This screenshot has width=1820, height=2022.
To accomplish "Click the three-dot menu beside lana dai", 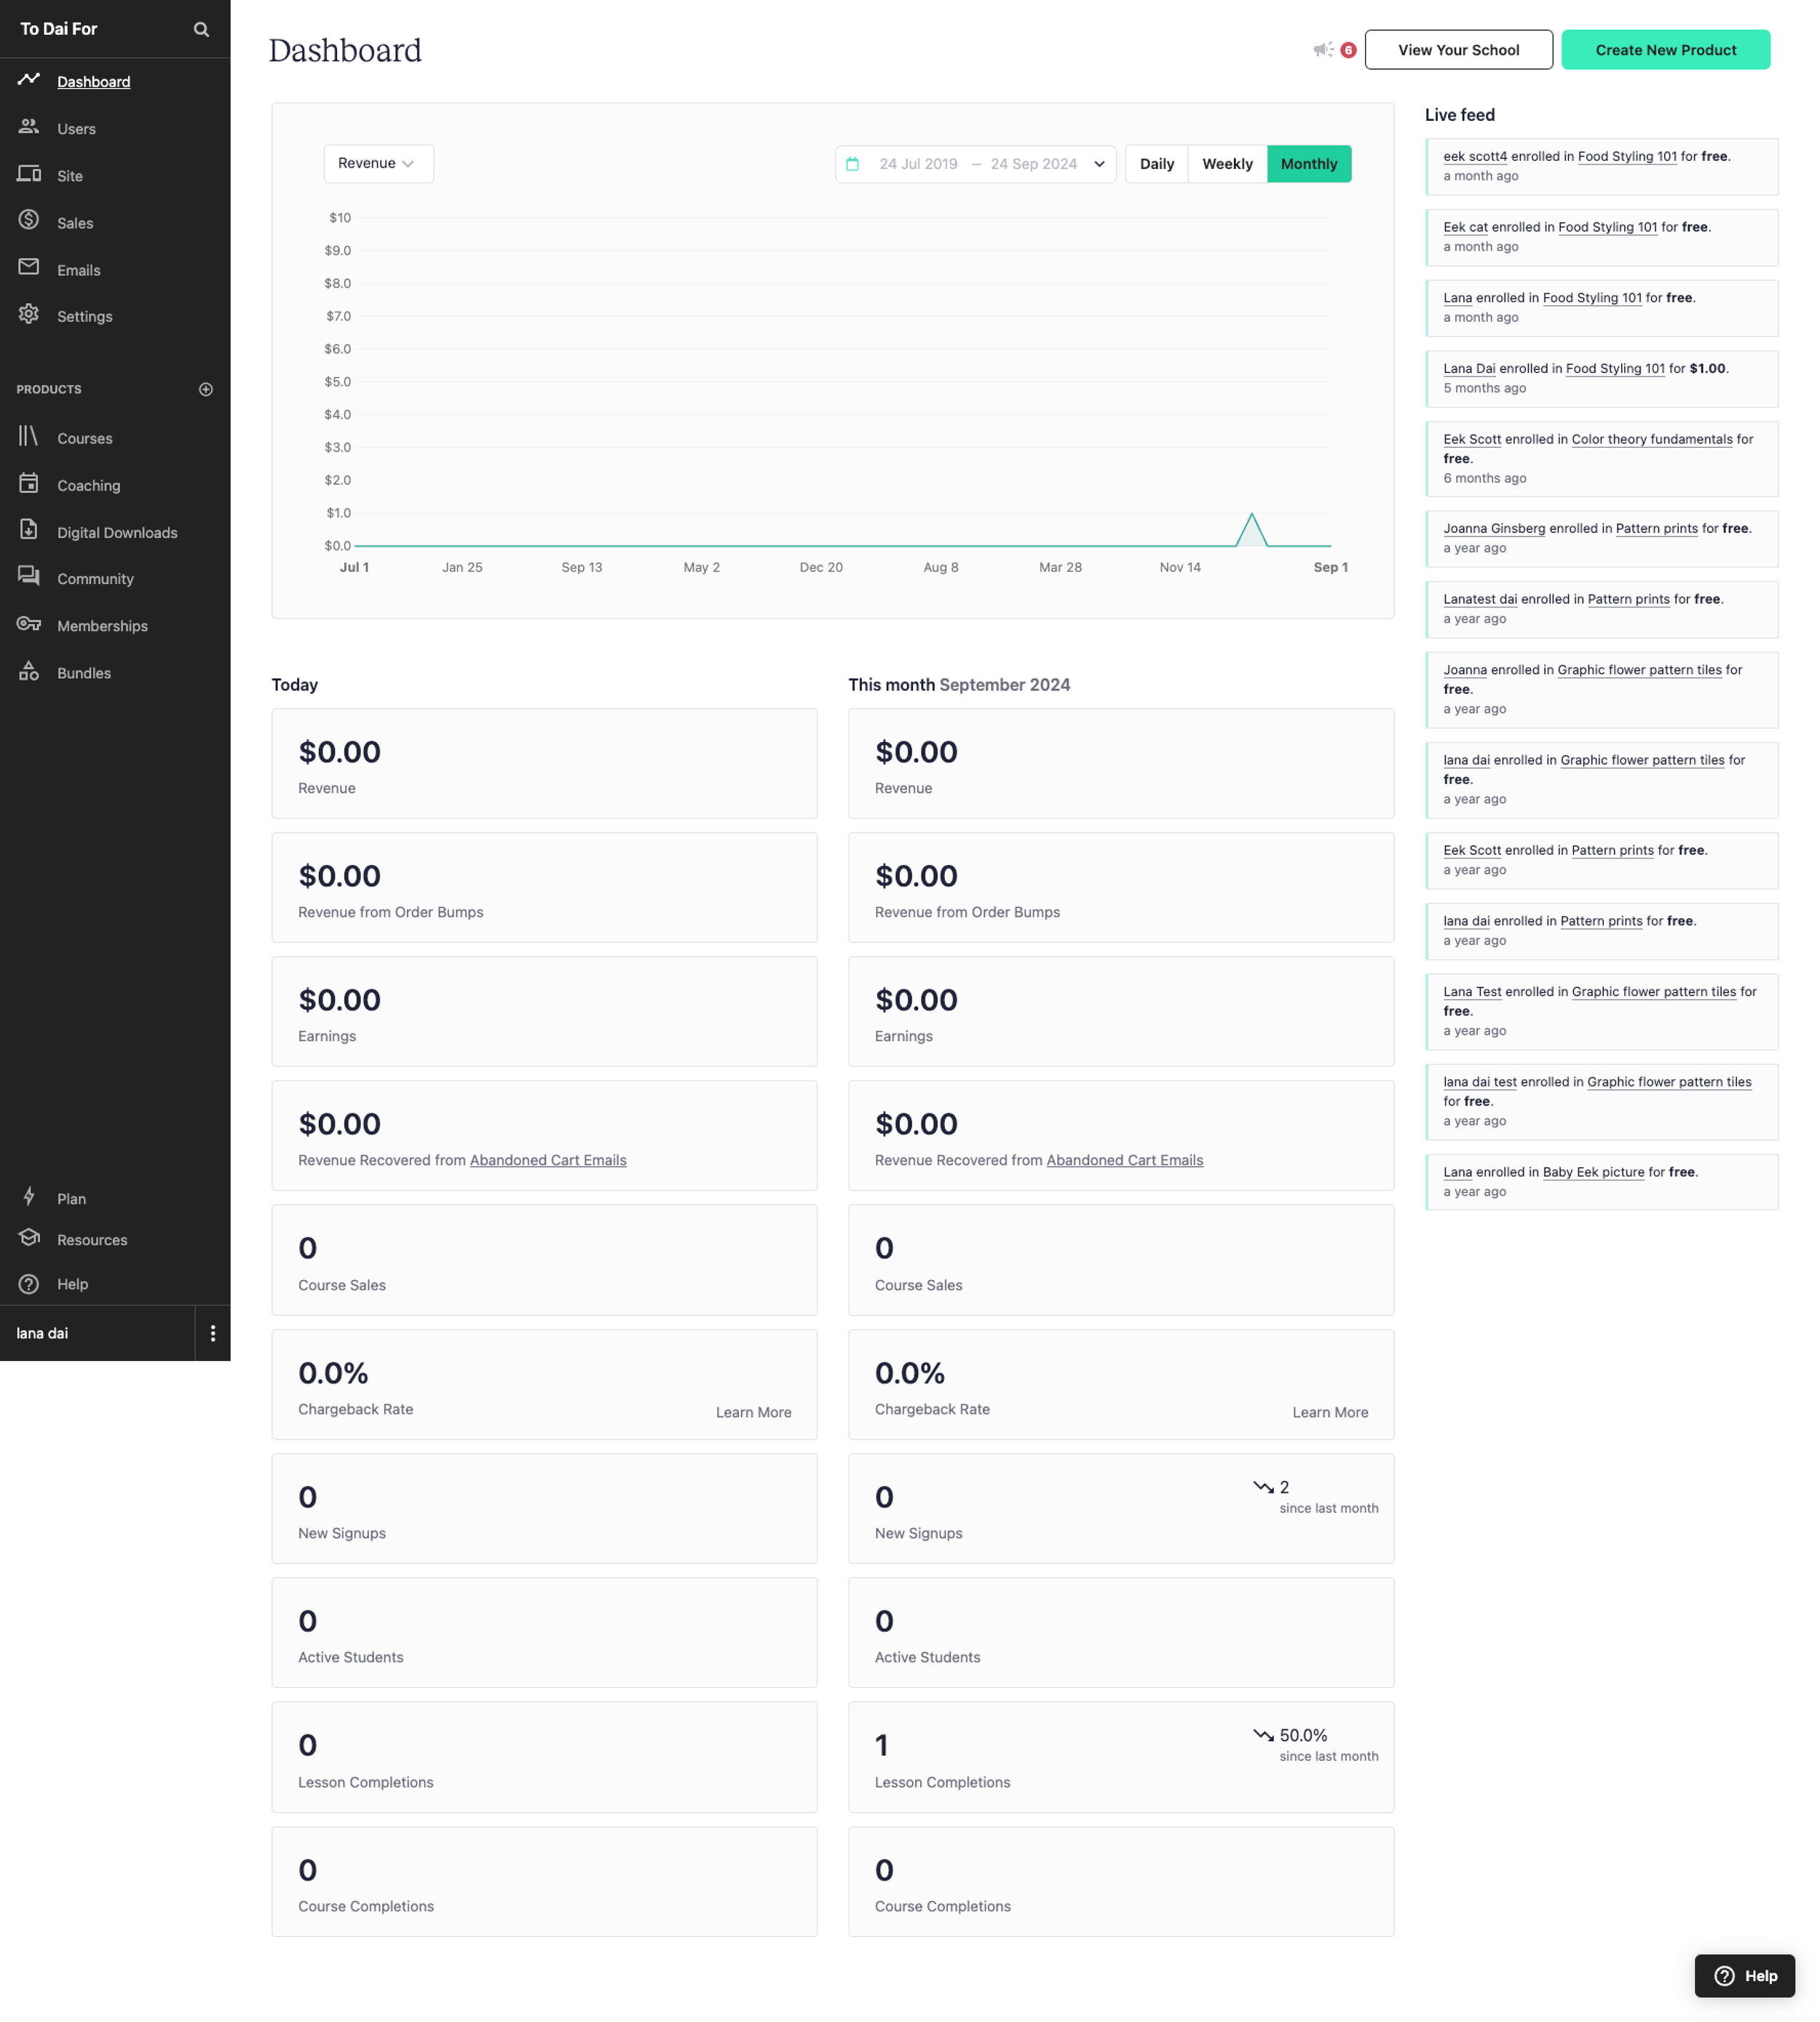I will (212, 1333).
